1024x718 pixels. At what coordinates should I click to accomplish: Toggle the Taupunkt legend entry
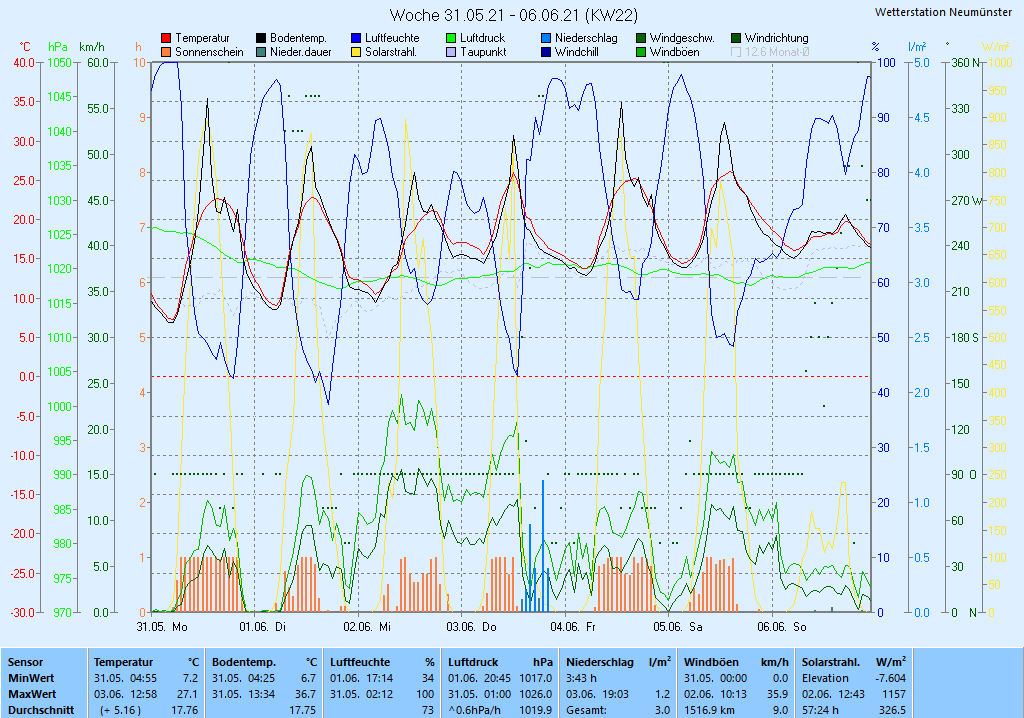click(451, 51)
